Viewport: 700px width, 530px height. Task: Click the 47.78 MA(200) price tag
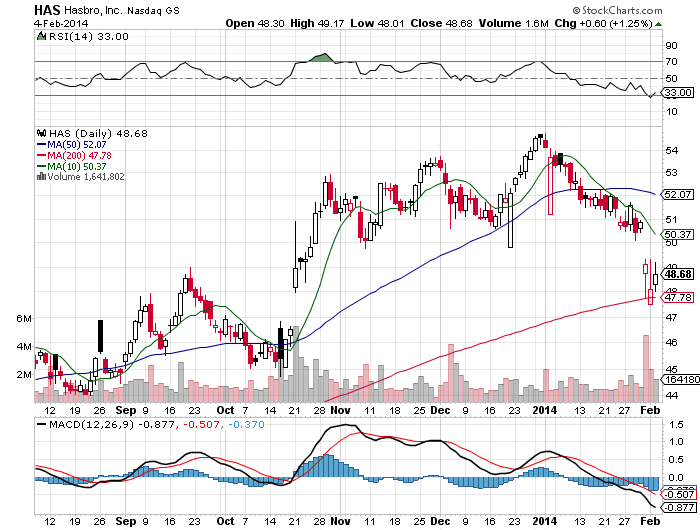[678, 297]
